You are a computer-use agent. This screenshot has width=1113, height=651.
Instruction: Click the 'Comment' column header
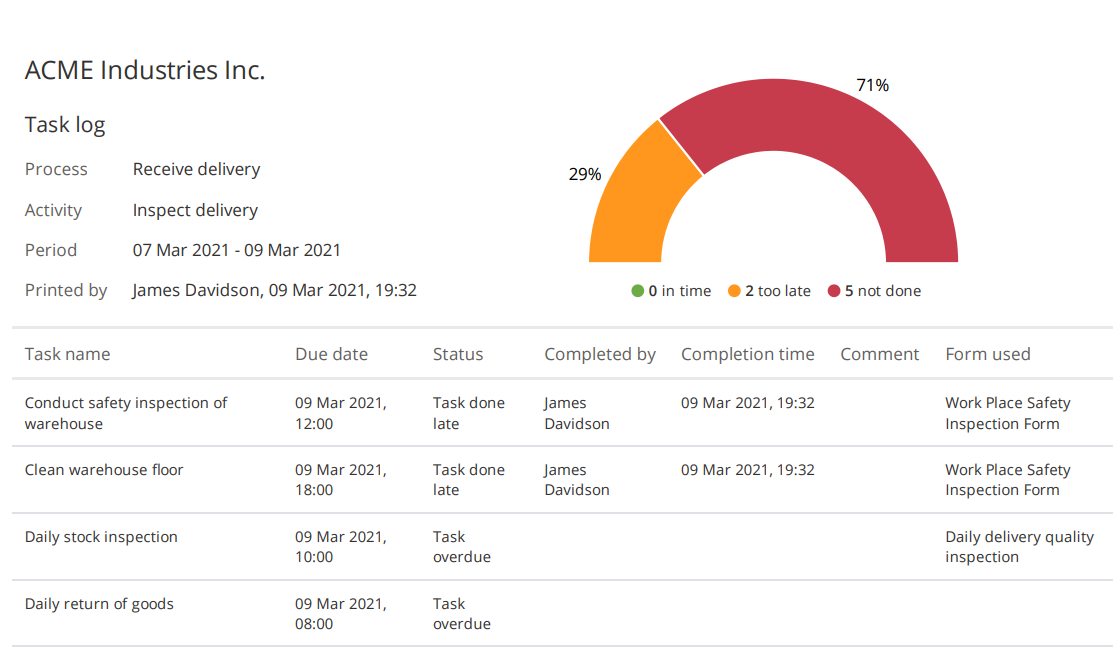click(879, 354)
